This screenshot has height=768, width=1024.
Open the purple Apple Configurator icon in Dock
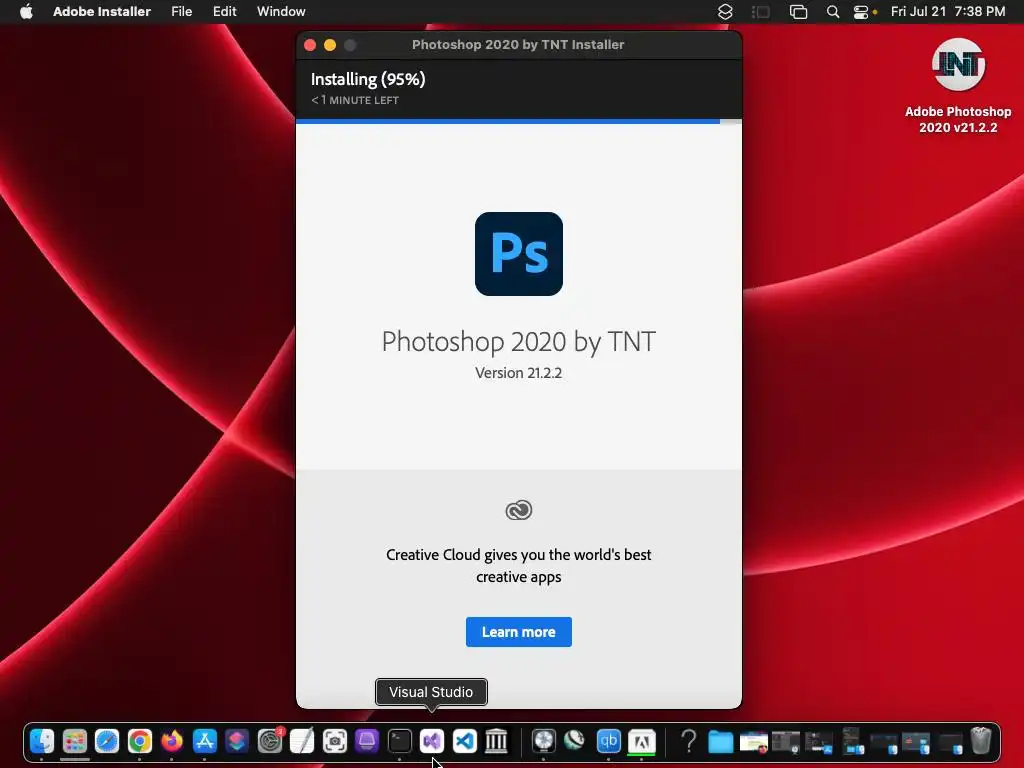click(366, 741)
